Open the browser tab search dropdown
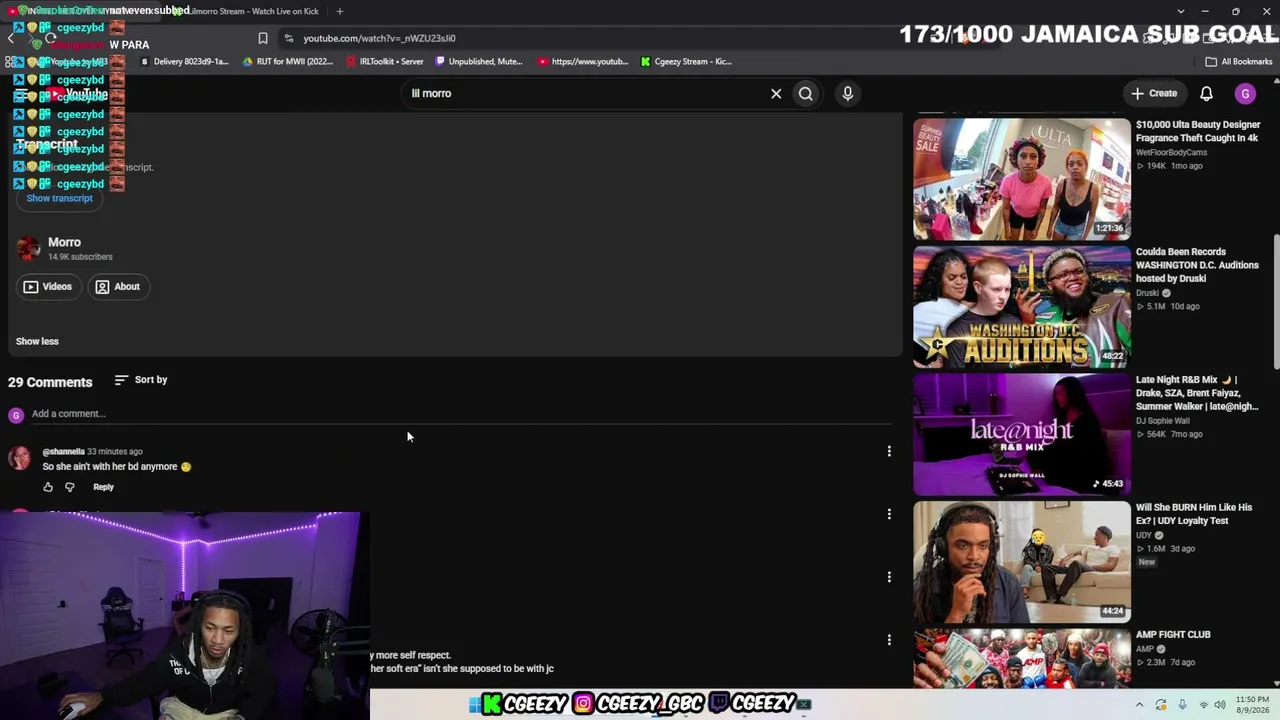The height and width of the screenshot is (720, 1280). click(x=1181, y=11)
